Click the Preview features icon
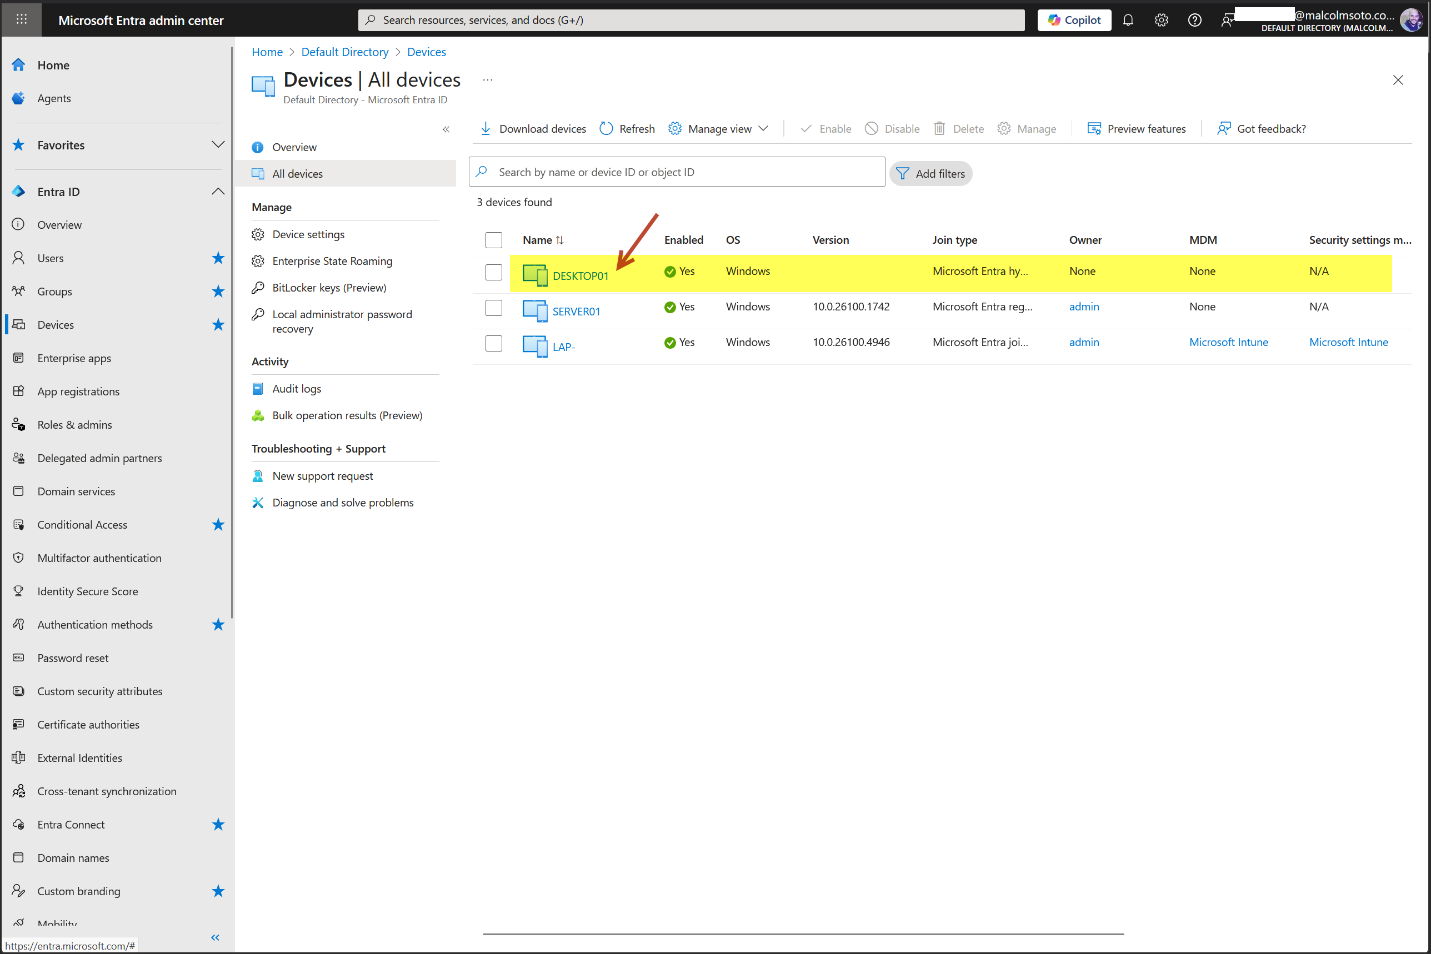Screen dimensions: 1431x954 [1094, 129]
